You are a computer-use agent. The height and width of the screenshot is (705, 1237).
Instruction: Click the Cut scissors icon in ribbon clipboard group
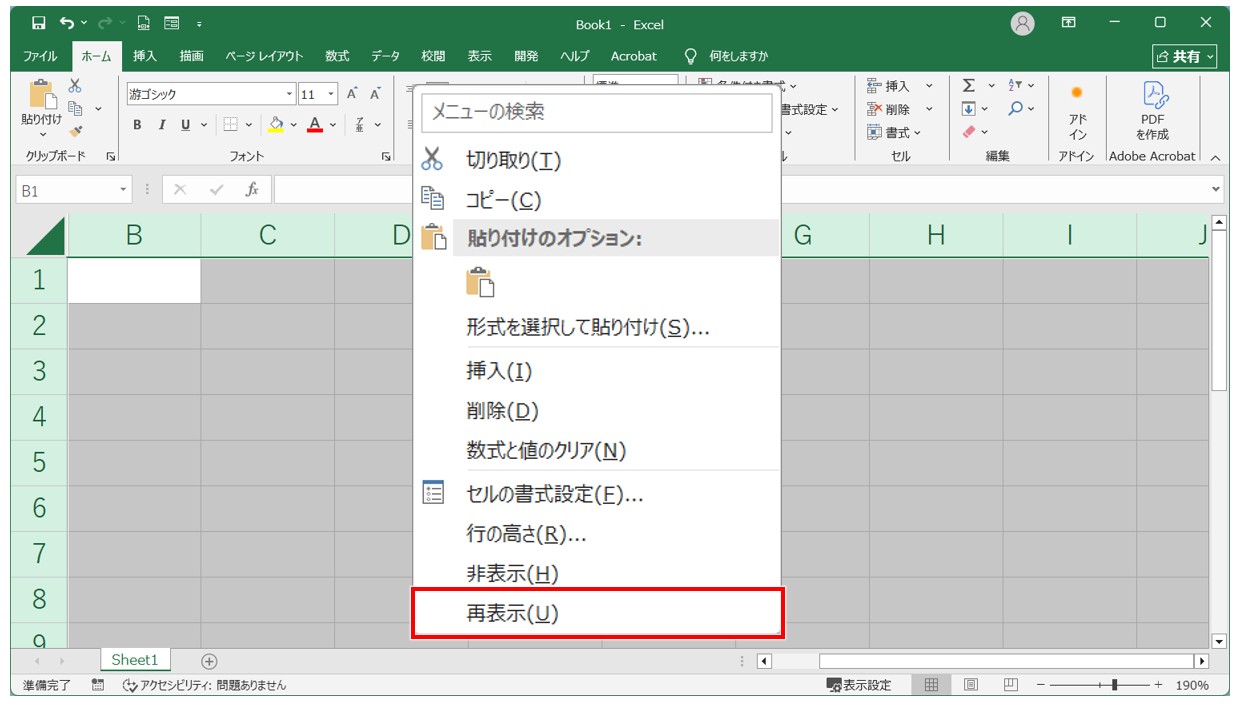(x=75, y=86)
